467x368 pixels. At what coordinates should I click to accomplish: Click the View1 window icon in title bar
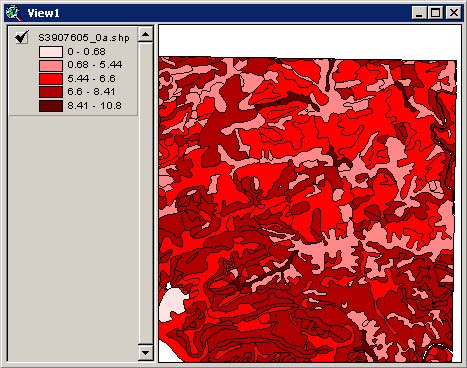tap(14, 13)
